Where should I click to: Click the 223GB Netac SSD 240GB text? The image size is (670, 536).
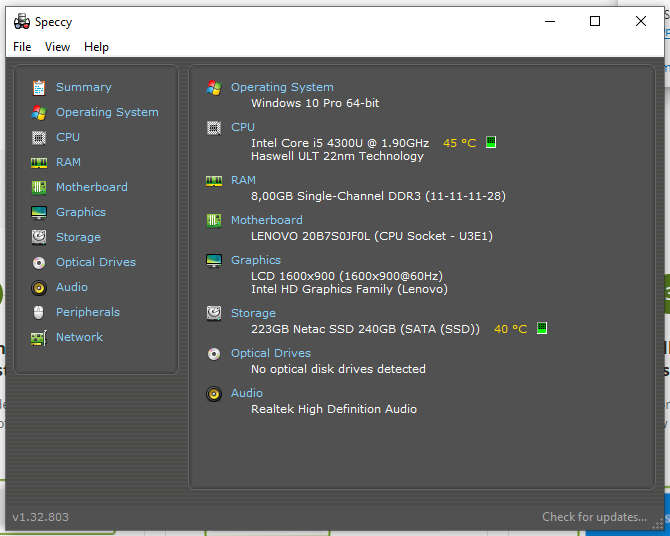click(x=365, y=329)
